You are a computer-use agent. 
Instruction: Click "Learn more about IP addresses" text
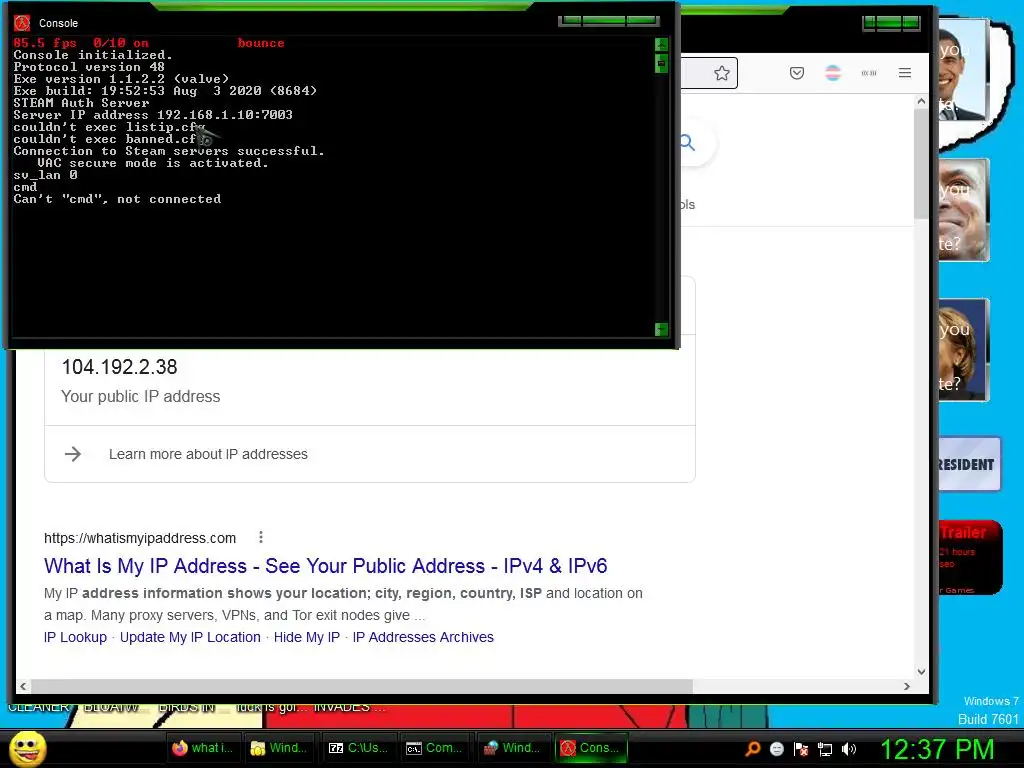tap(208, 454)
